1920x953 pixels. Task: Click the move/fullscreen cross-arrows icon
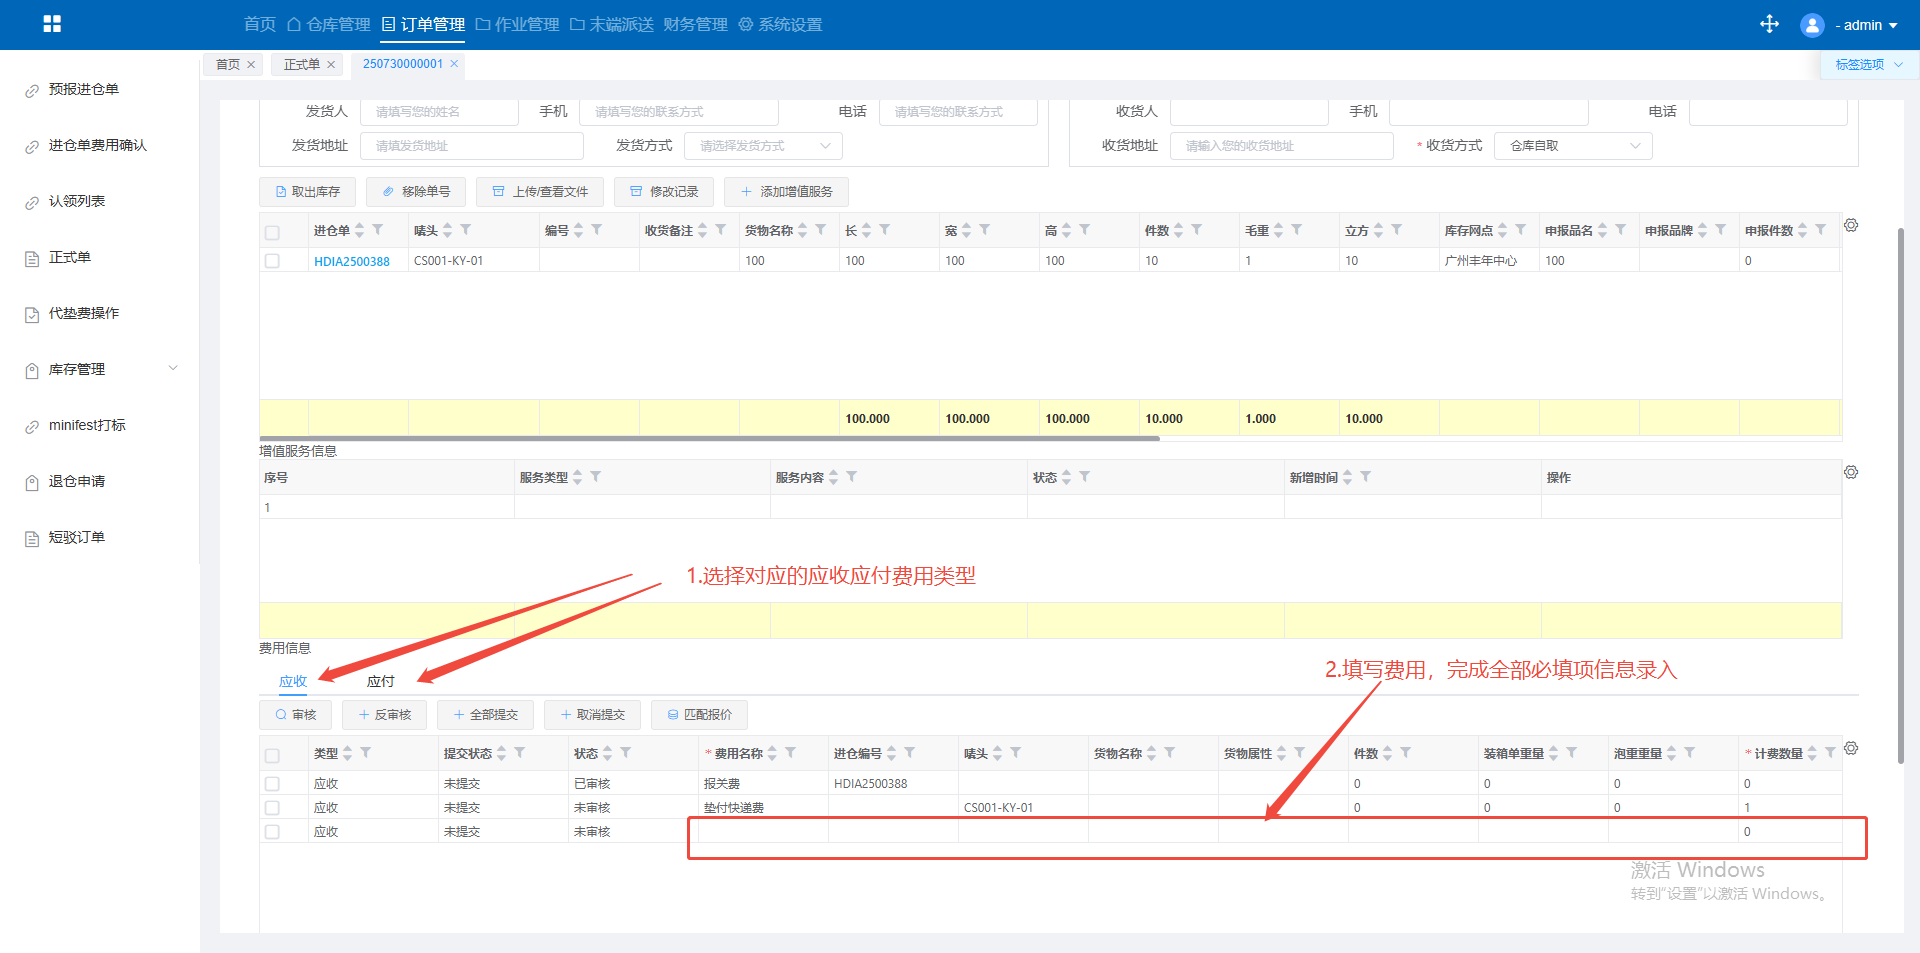pyautogui.click(x=1769, y=24)
